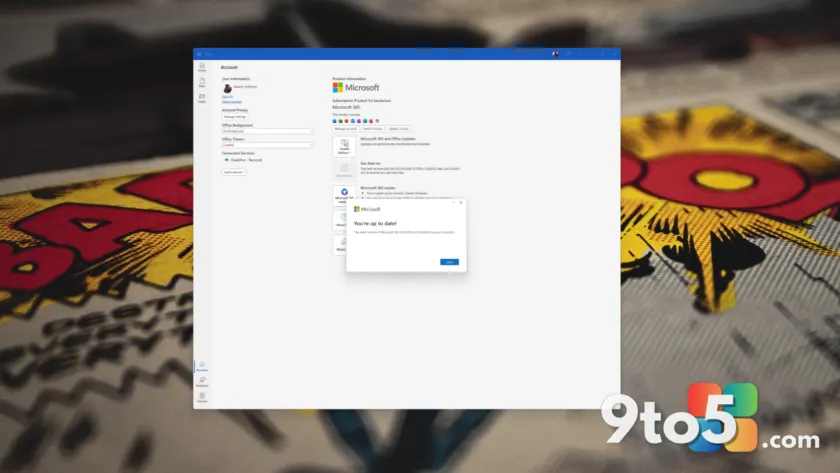Viewport: 840px width, 473px height.
Task: Select the OneDrive - Personal connected service
Action: [x=243, y=160]
